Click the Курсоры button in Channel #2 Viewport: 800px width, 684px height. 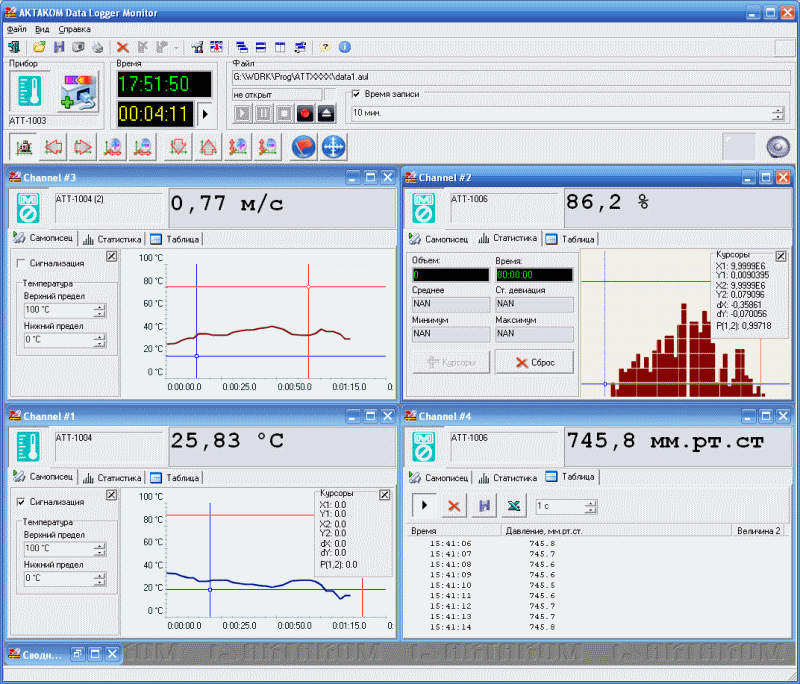451,362
